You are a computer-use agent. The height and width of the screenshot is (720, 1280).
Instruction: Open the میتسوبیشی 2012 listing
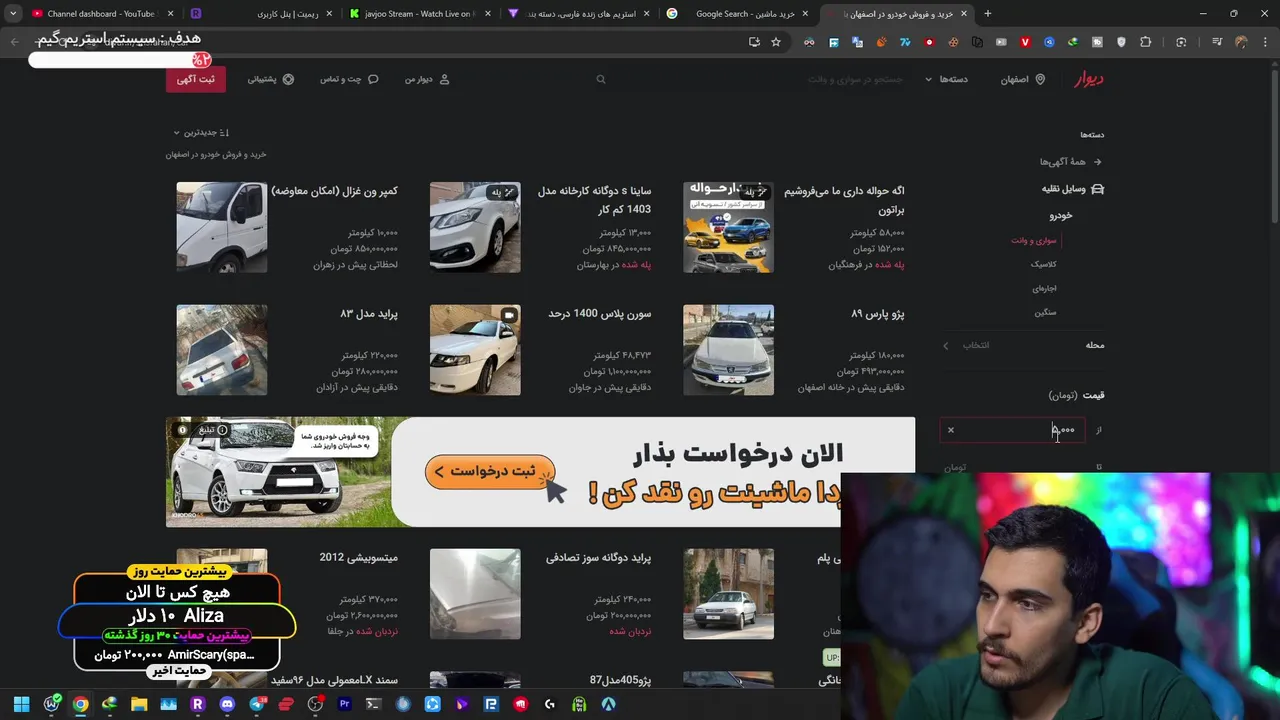click(287, 594)
